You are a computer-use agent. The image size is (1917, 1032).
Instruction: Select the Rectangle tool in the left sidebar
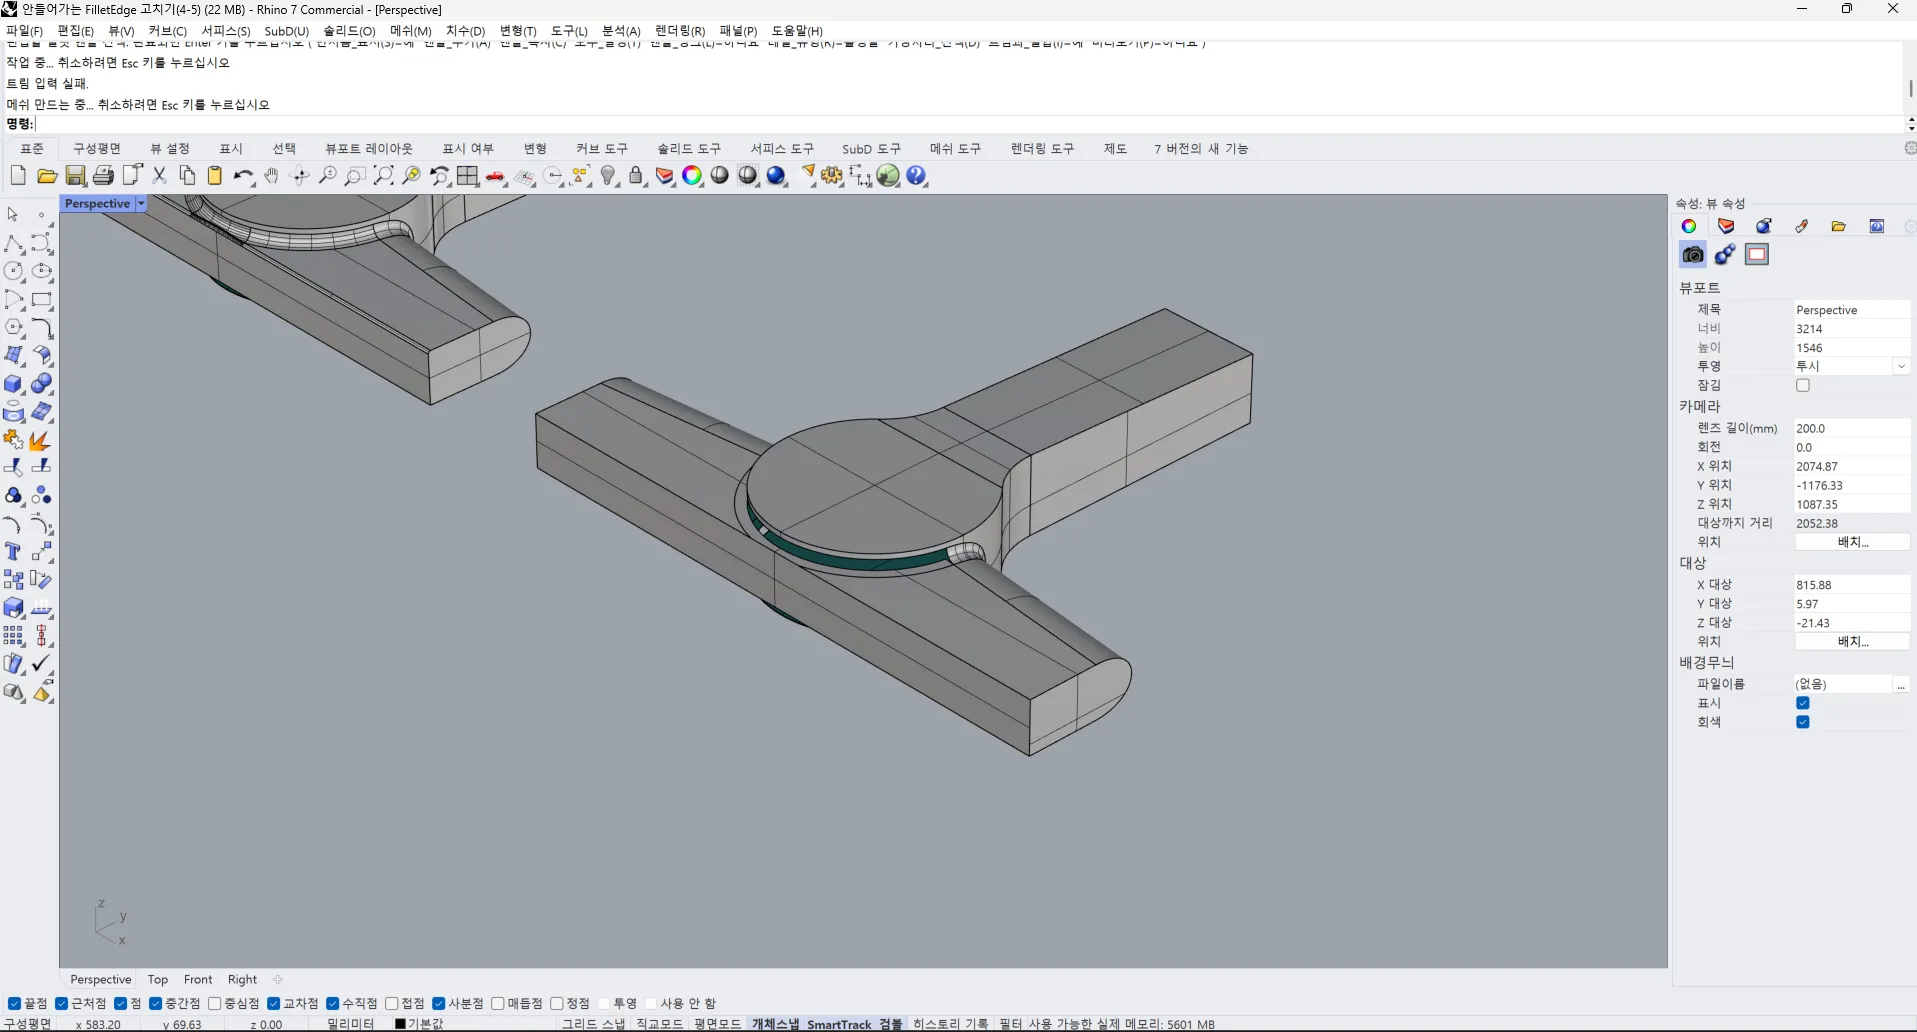click(x=41, y=299)
